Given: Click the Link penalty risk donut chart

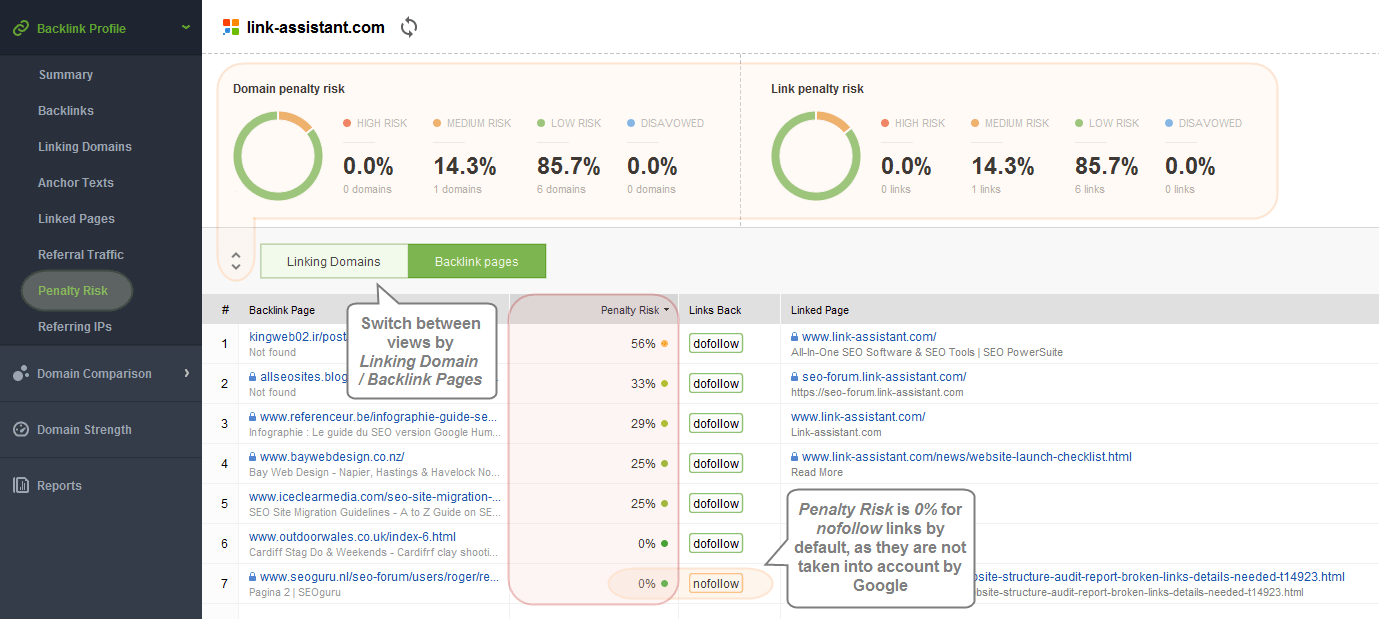Looking at the screenshot, I should pos(816,155).
